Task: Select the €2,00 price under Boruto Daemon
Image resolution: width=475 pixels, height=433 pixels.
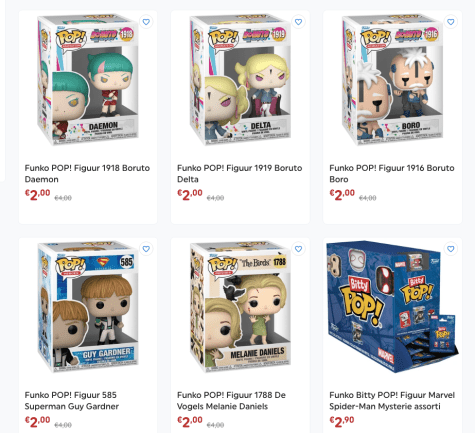Action: click(x=37, y=195)
